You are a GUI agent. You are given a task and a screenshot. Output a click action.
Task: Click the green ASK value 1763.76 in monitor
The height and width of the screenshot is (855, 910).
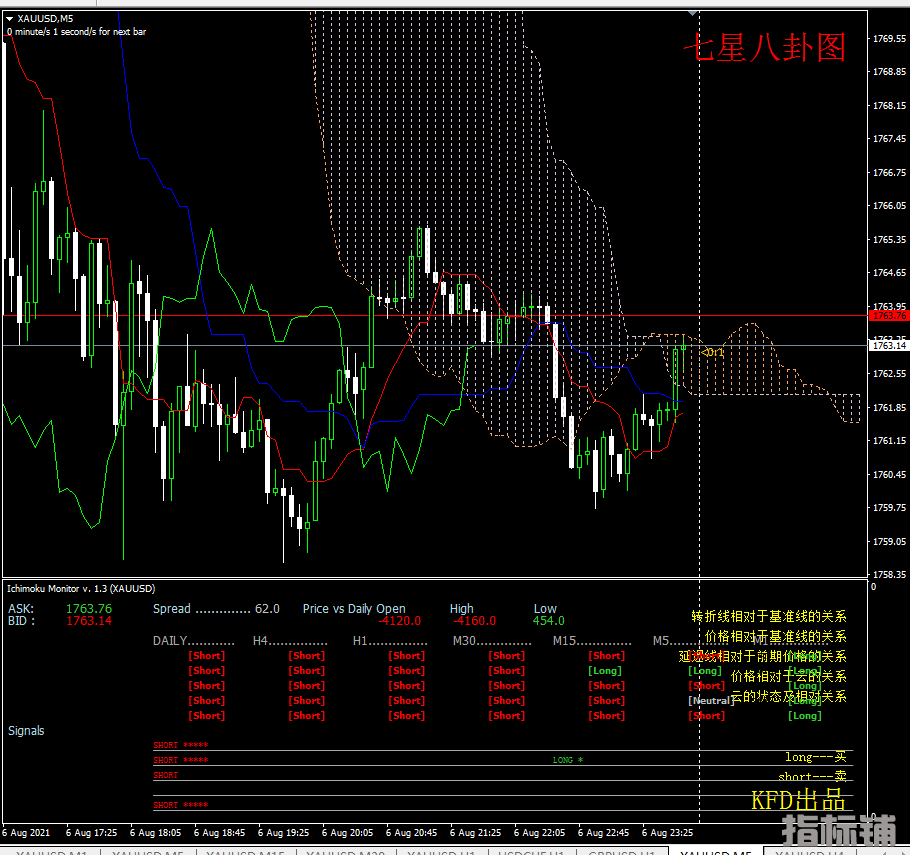(x=89, y=608)
